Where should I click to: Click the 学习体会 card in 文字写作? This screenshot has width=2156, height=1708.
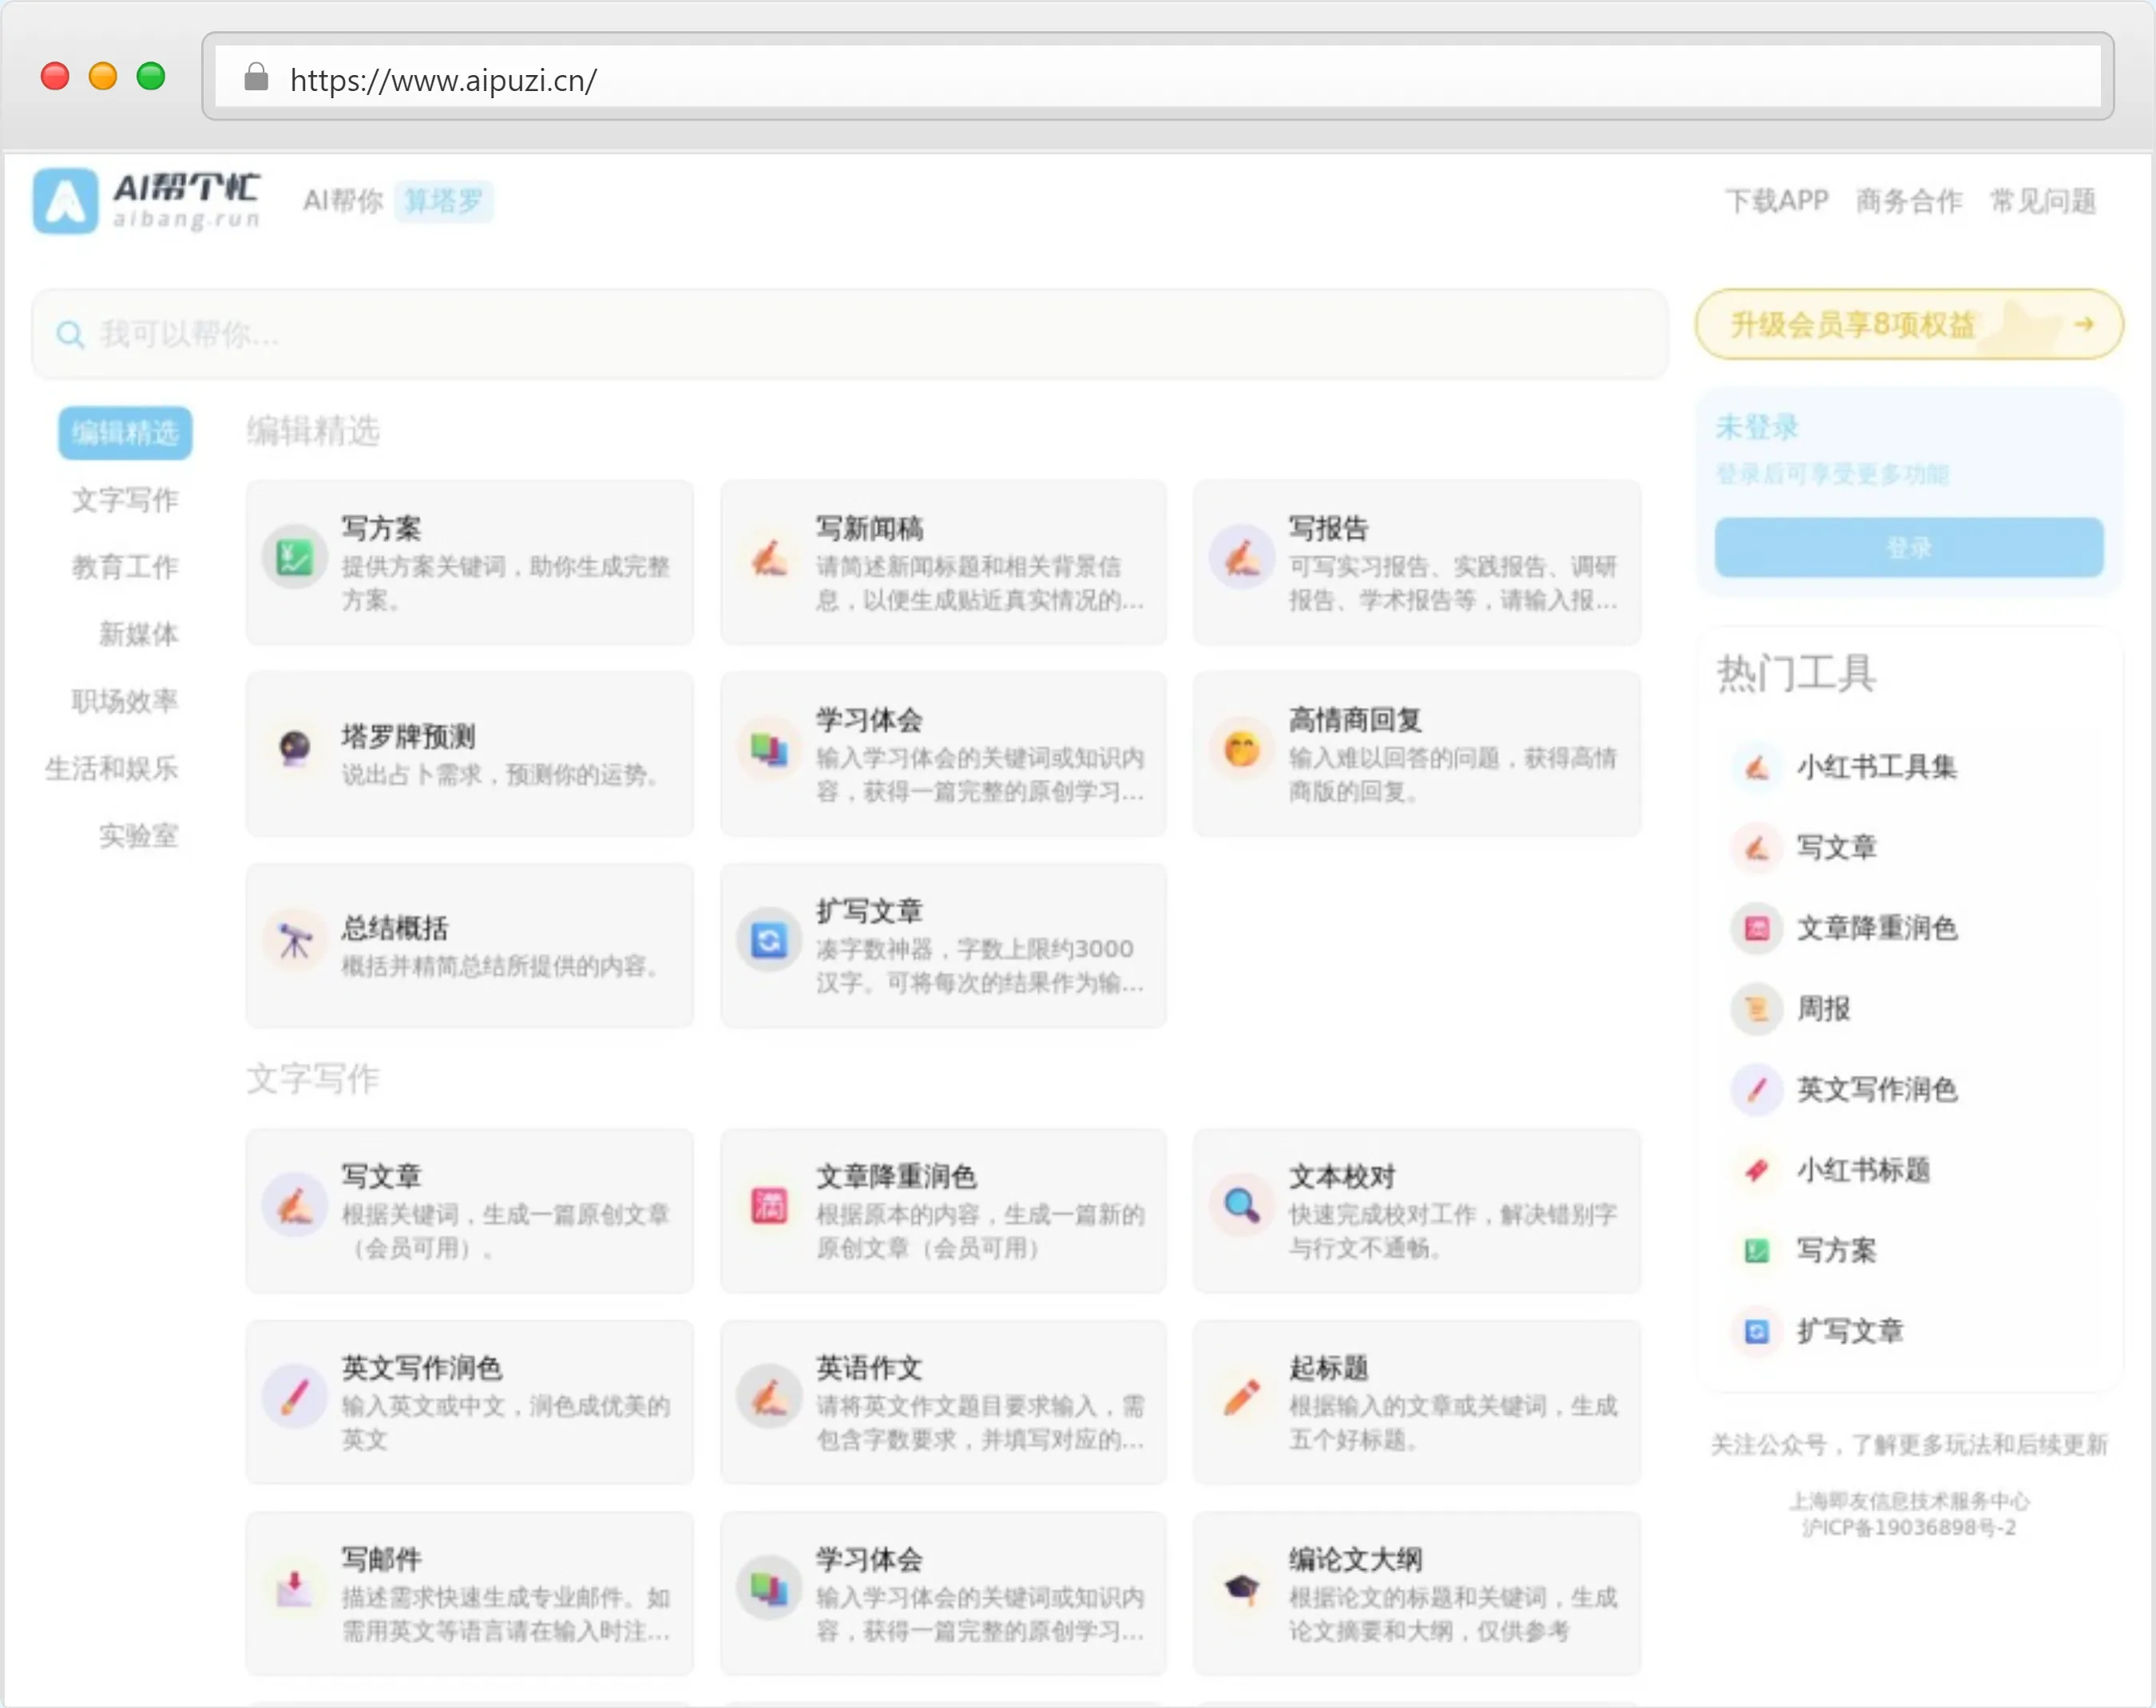point(943,1593)
